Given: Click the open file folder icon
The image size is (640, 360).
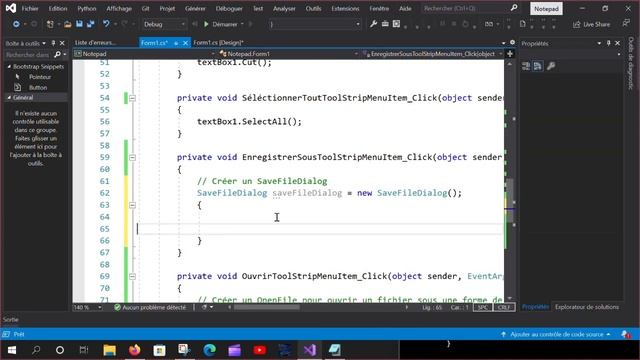Looking at the screenshot, I should 68,24.
